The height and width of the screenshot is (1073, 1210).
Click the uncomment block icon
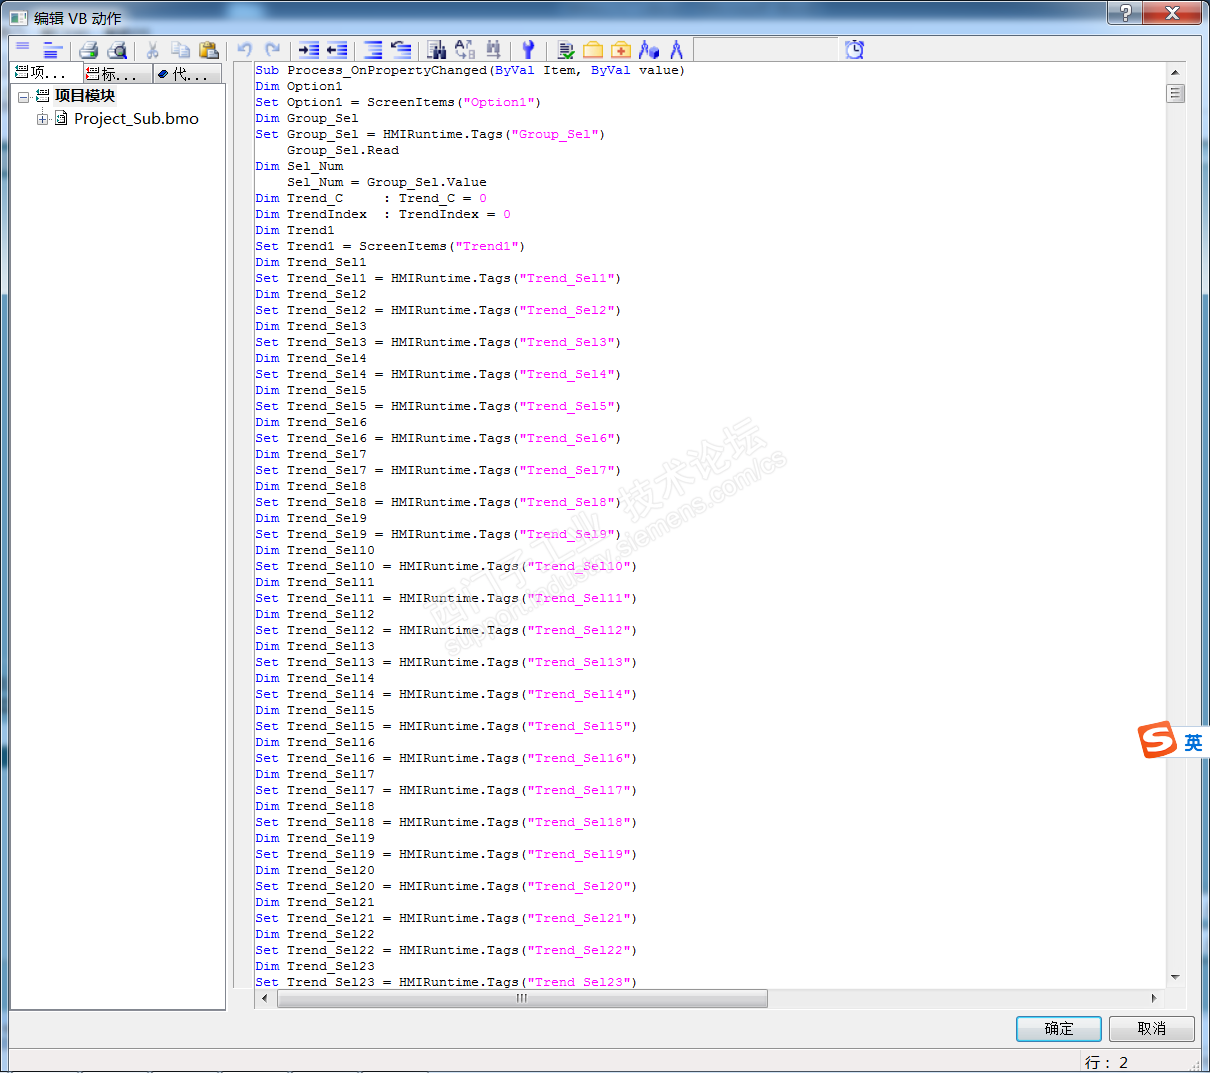[401, 49]
